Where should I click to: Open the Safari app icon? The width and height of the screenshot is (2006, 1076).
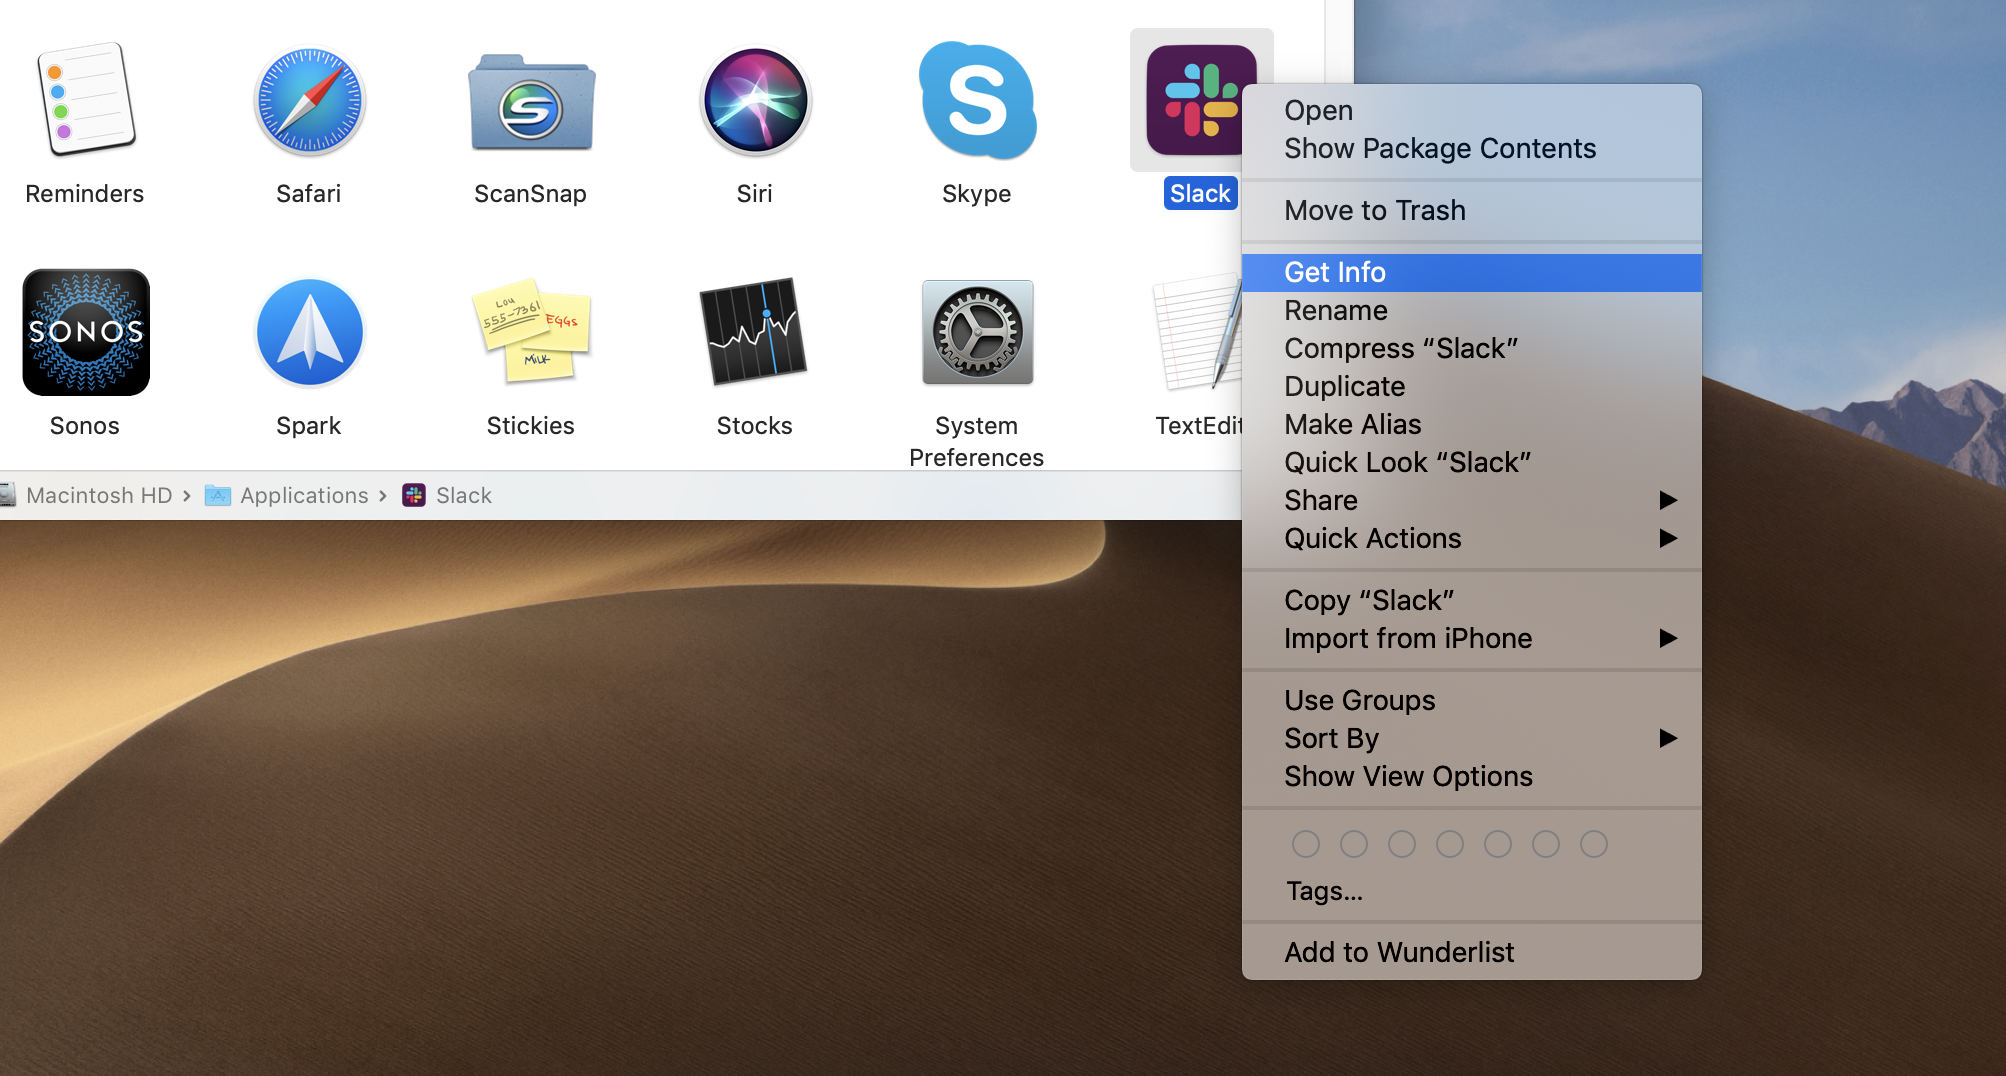coord(309,101)
